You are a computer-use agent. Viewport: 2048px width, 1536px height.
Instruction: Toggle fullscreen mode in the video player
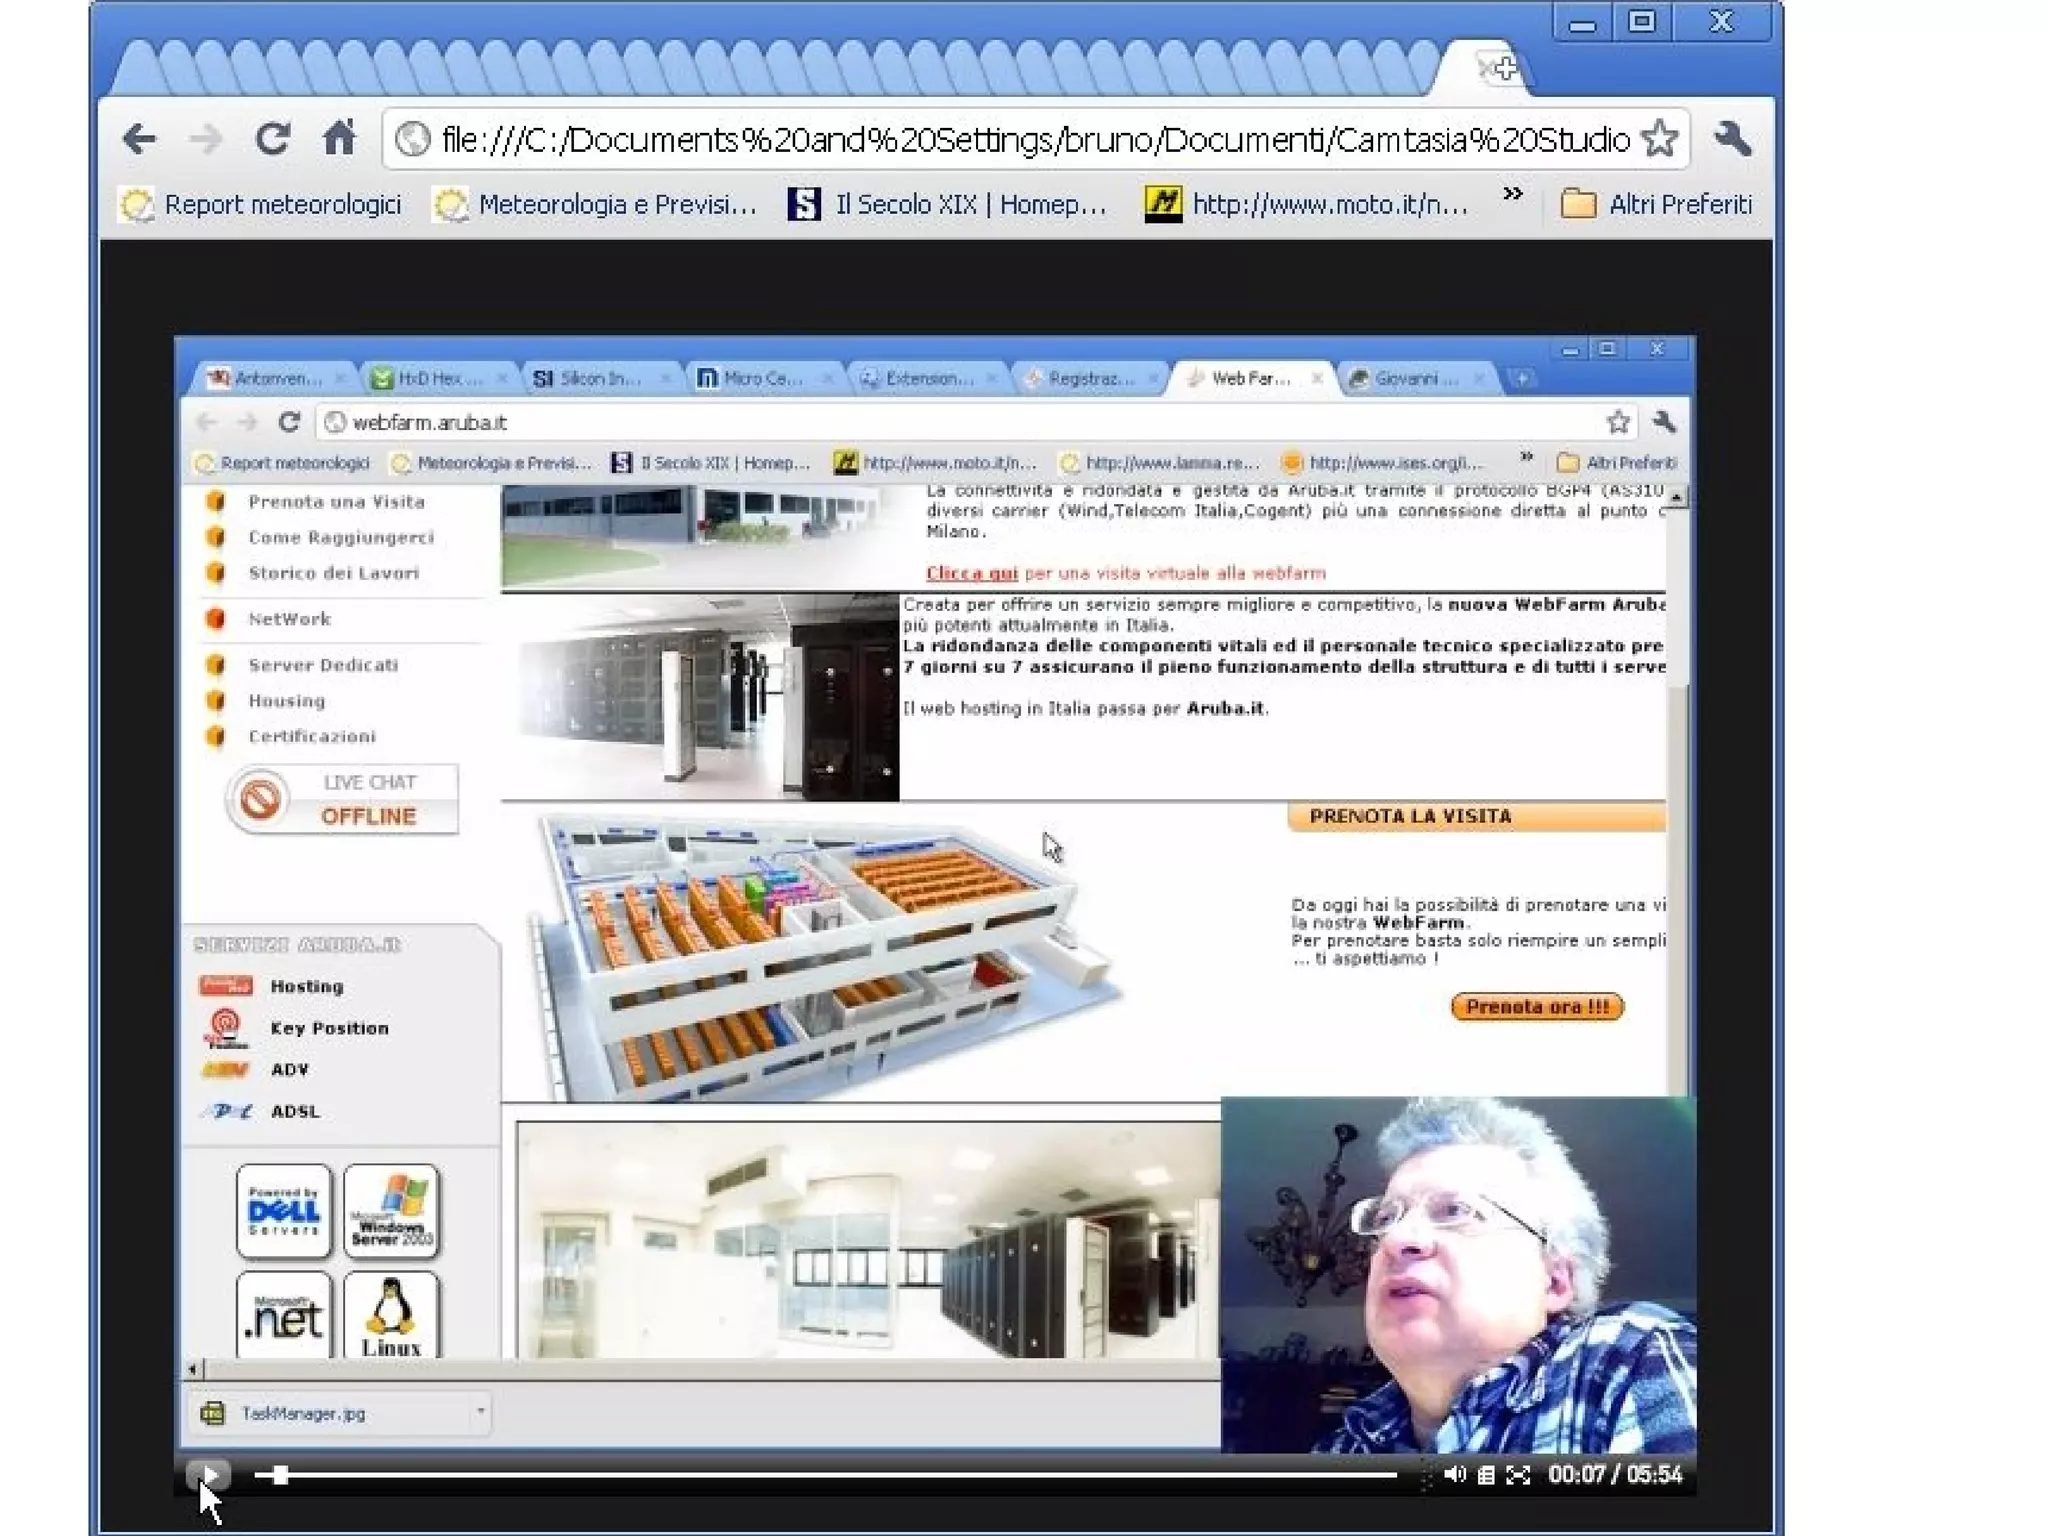click(1518, 1475)
